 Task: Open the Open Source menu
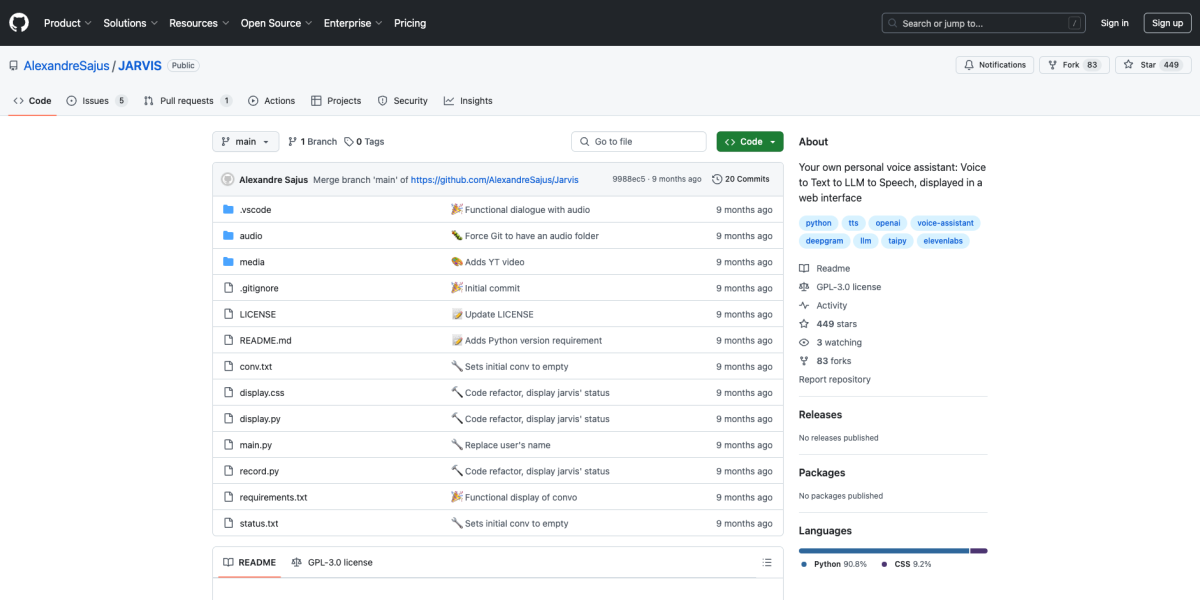coord(273,23)
